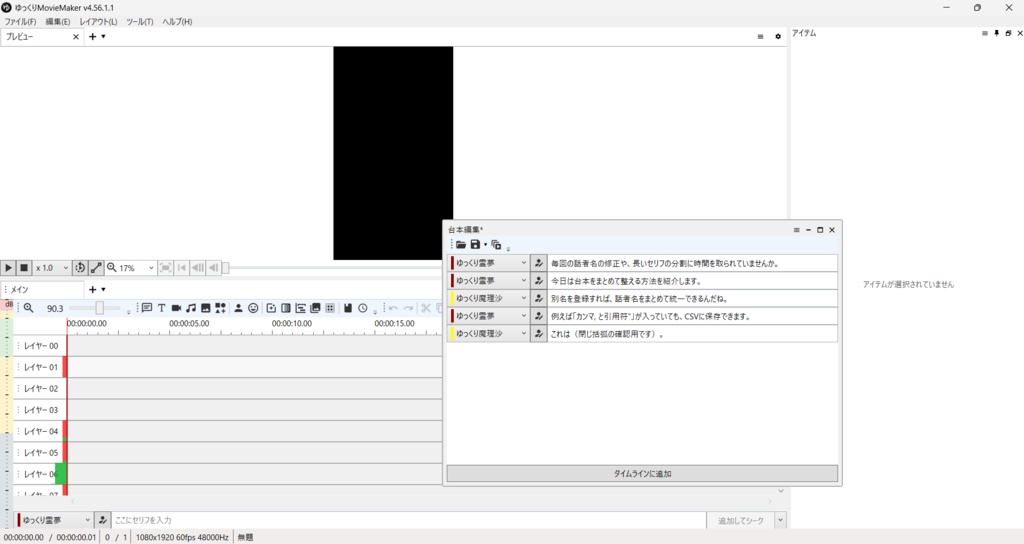Open the ヘルプ(H) menu
The image size is (1024, 544).
[177, 22]
